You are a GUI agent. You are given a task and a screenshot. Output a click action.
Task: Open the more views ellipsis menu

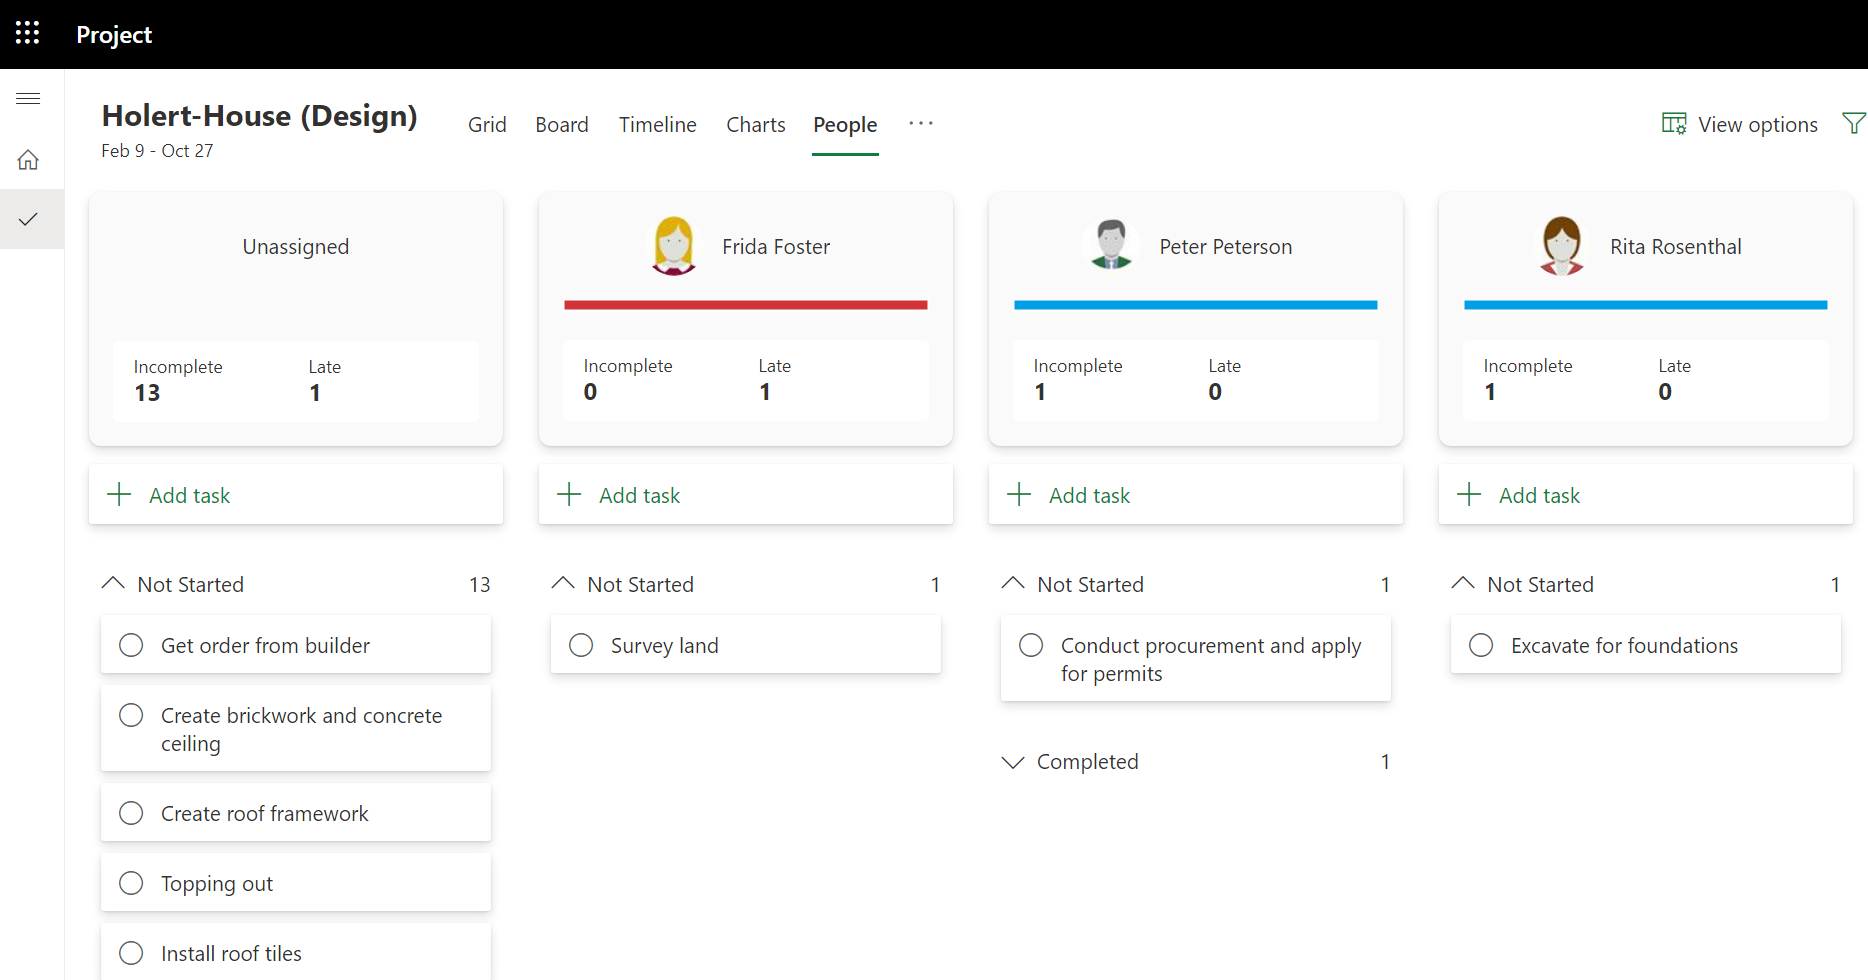[920, 123]
